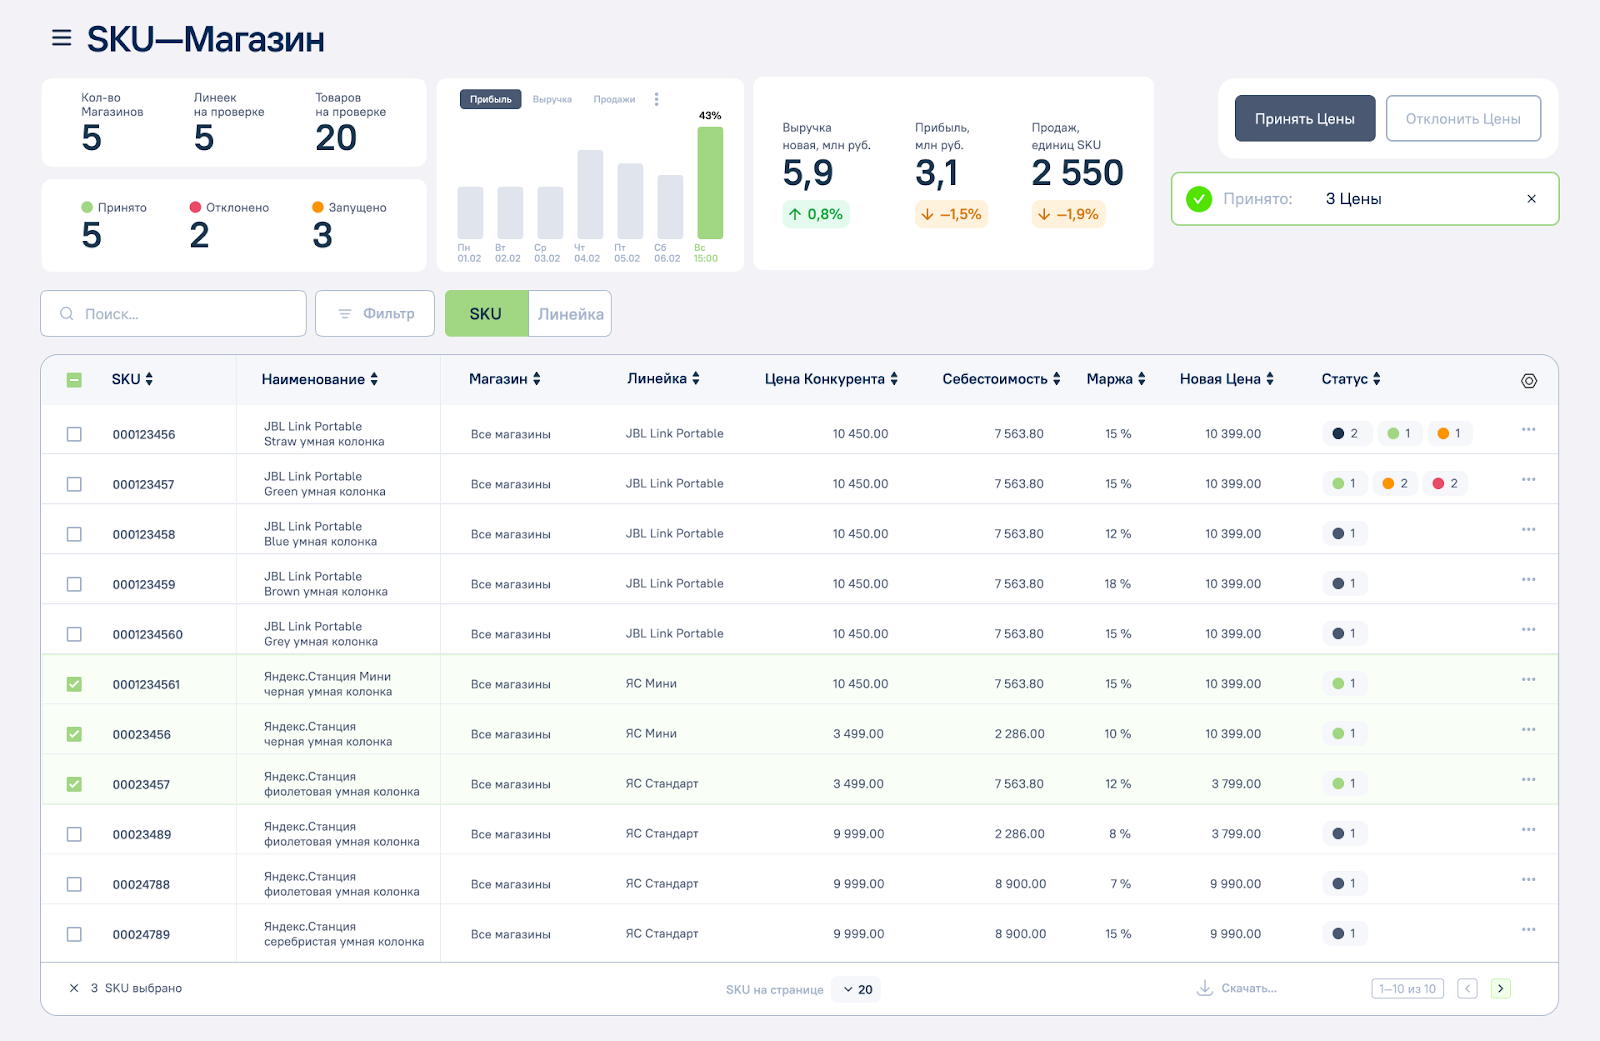Open row actions for SKU 000123459
This screenshot has height=1041, width=1600.
point(1528,579)
